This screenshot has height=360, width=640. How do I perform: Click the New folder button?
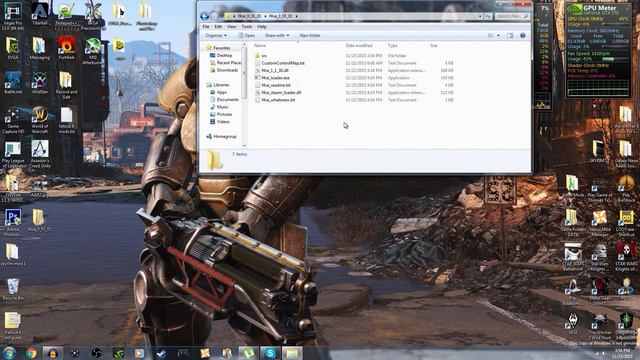pyautogui.click(x=310, y=36)
